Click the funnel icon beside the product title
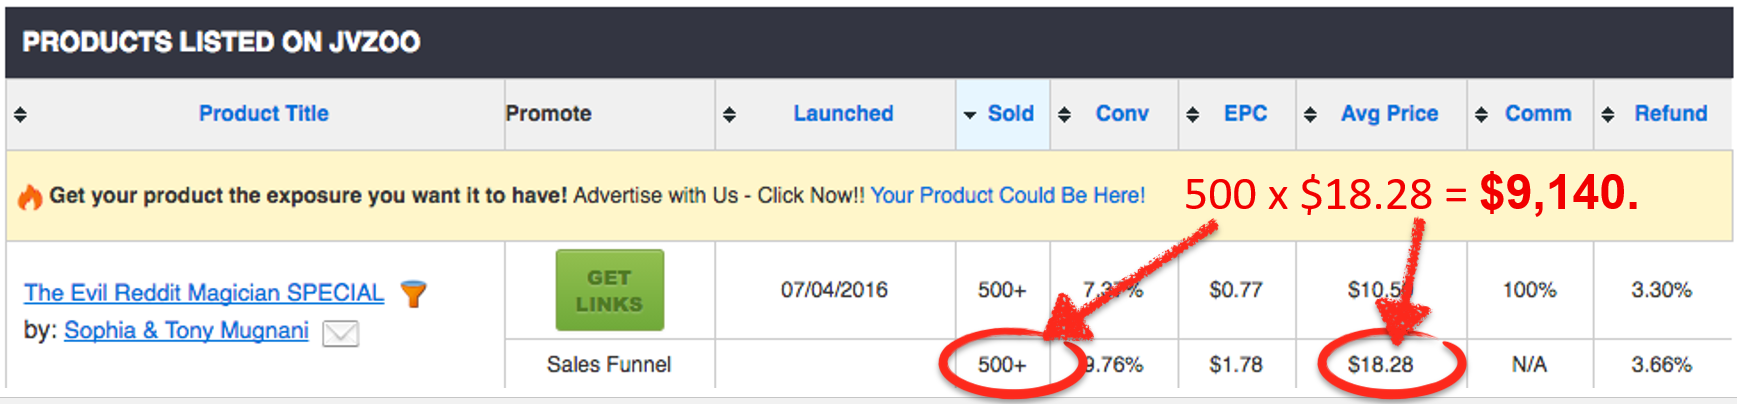1737x404 pixels. tap(413, 293)
